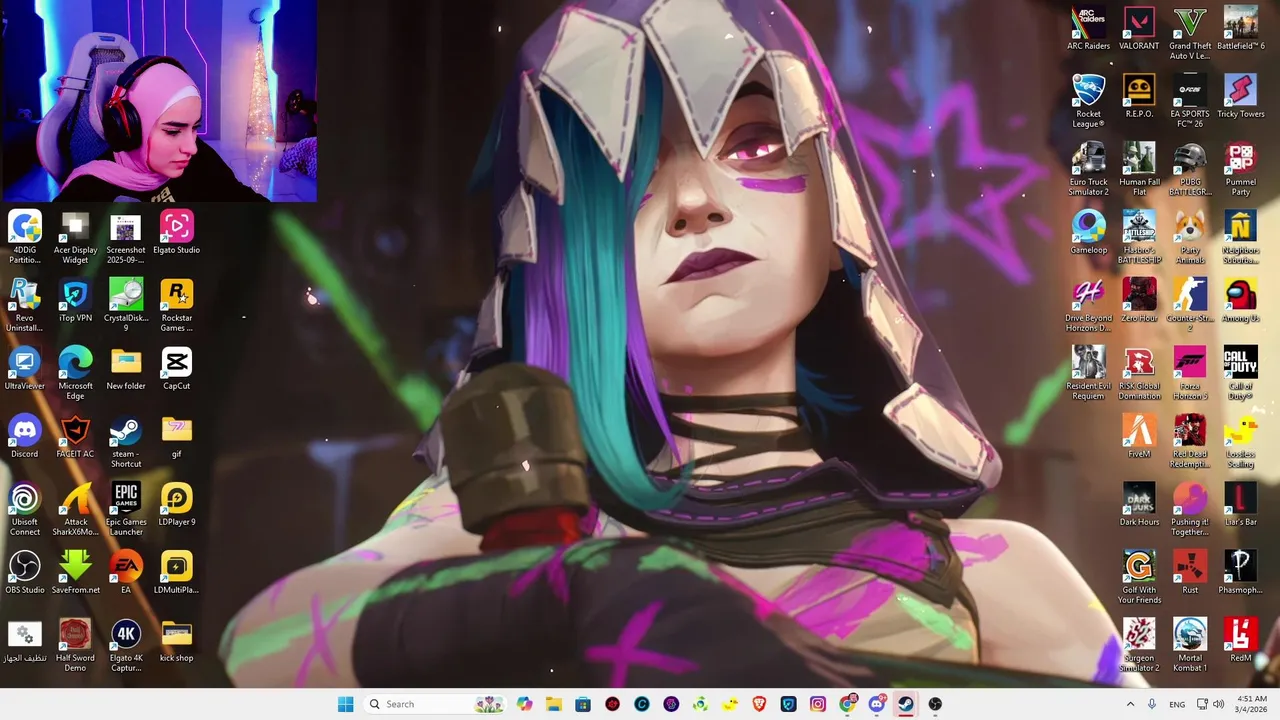Open the OBS Studio desktop shortcut

point(25,573)
